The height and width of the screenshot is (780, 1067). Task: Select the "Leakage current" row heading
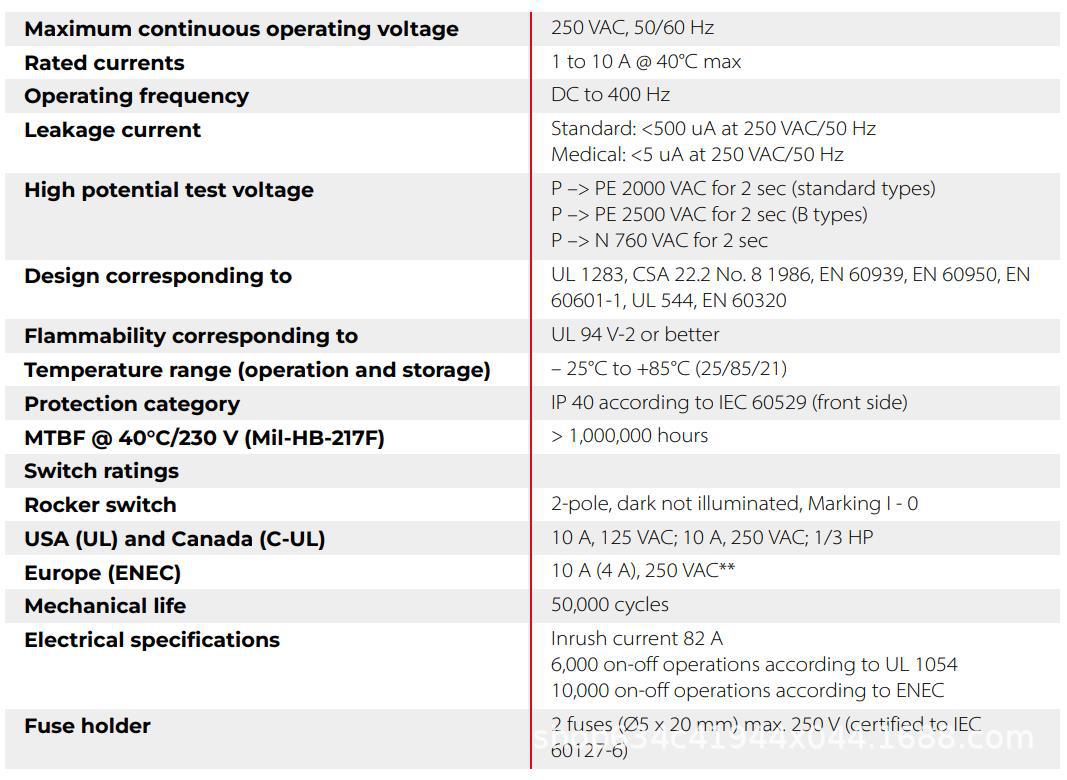click(x=112, y=130)
